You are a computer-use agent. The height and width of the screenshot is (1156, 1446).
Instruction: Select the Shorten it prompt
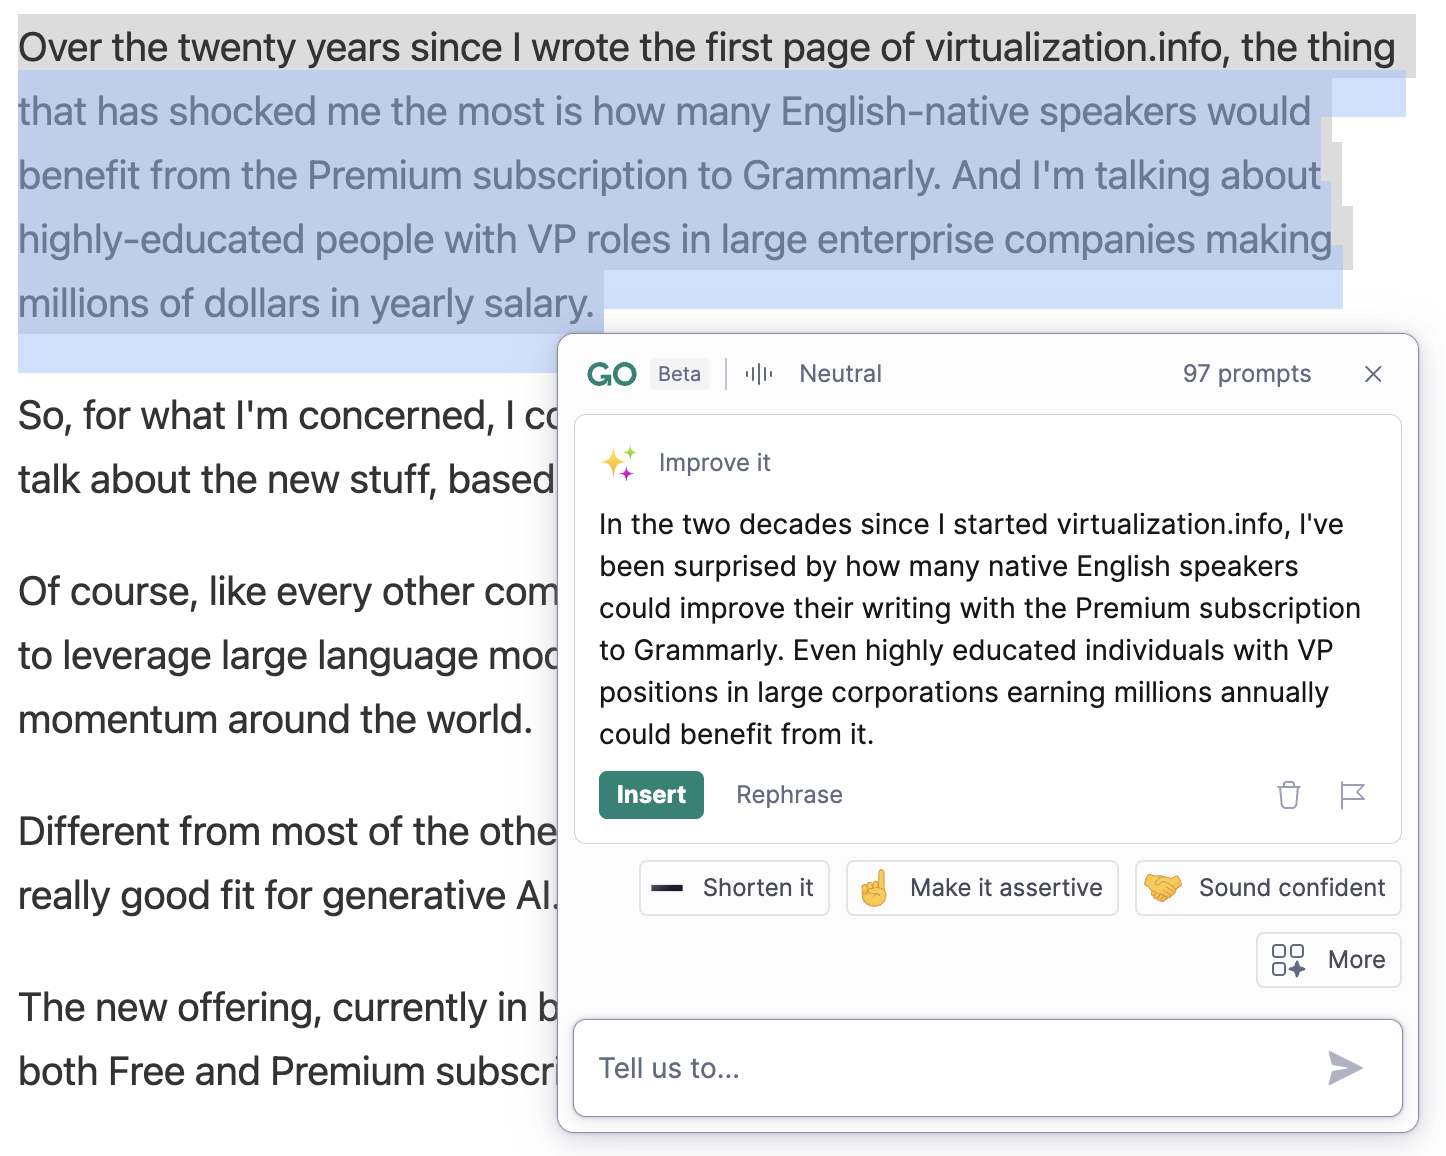click(734, 888)
